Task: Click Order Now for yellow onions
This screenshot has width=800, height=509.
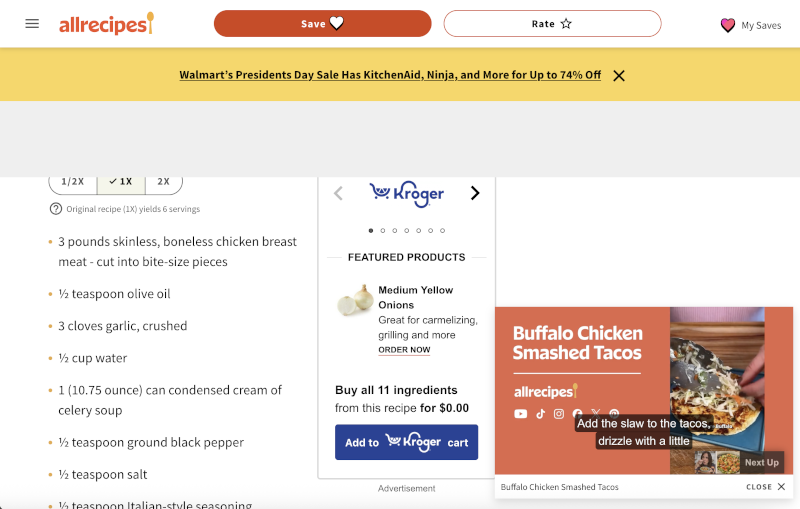Action: pos(404,350)
